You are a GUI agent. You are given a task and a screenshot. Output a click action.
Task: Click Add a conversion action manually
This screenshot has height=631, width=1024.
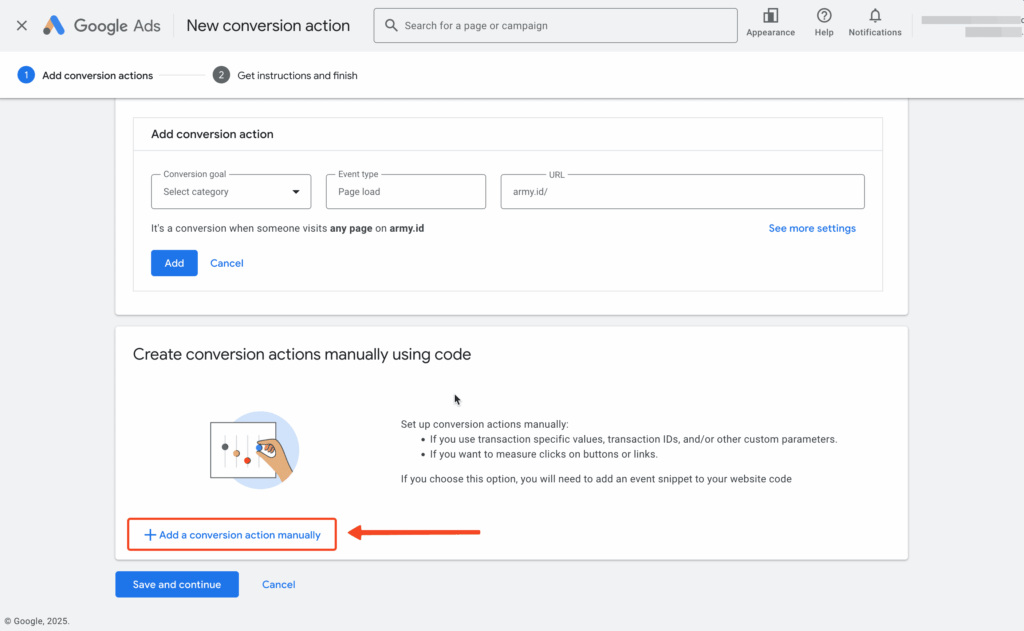(x=231, y=534)
